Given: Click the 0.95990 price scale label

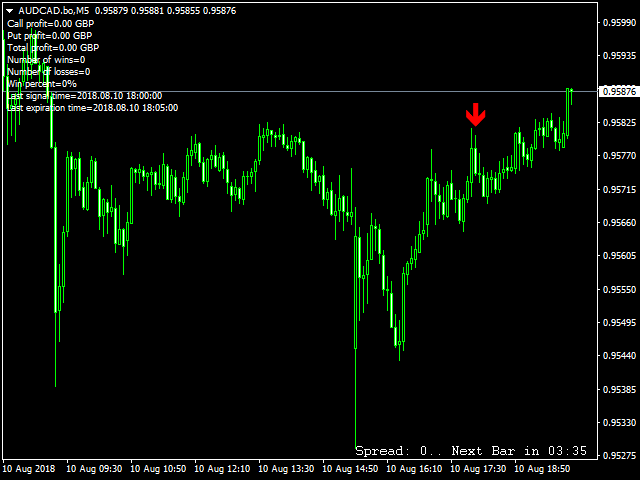Looking at the screenshot, I should [x=619, y=22].
